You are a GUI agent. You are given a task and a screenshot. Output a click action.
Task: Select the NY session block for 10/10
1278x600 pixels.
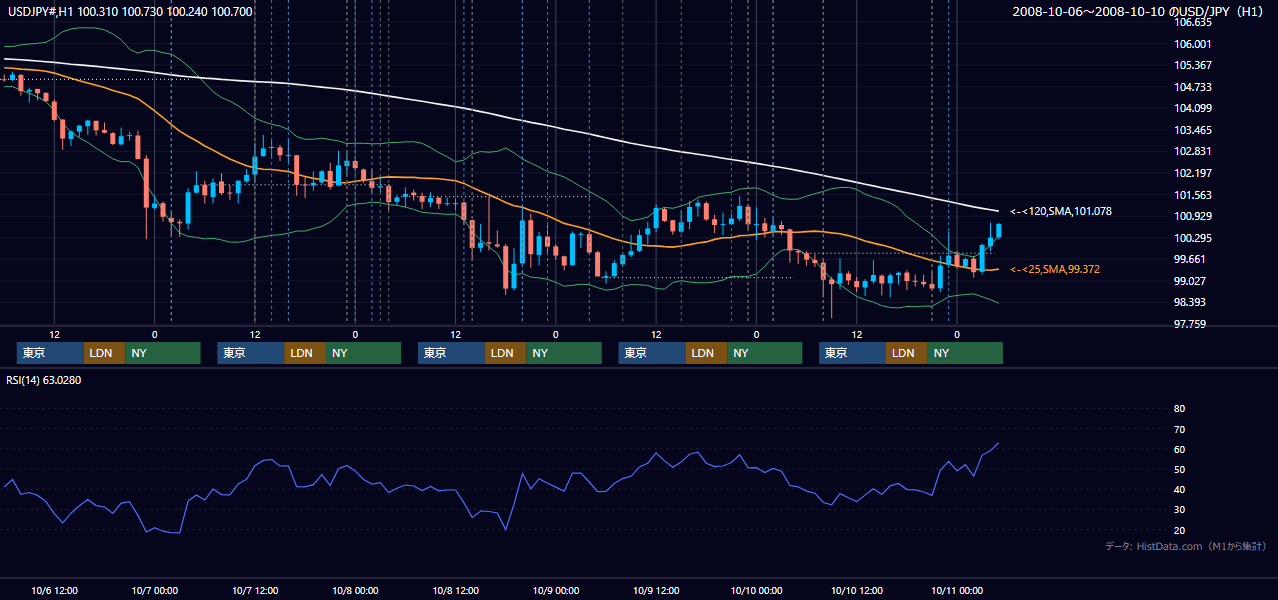coord(965,353)
